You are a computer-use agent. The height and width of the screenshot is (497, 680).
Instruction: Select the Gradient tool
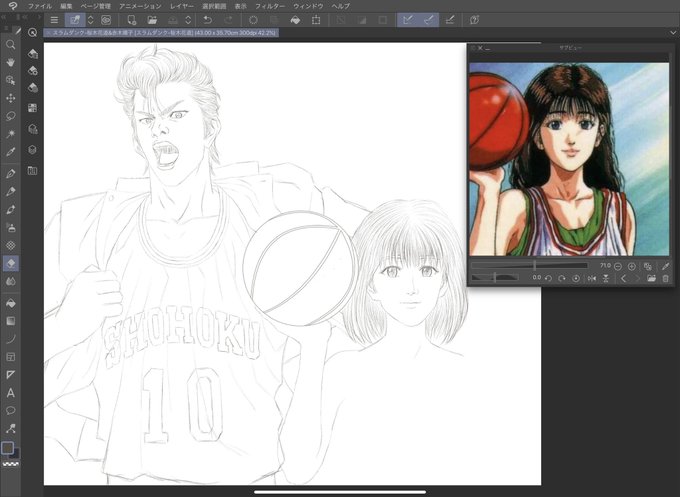(x=10, y=321)
